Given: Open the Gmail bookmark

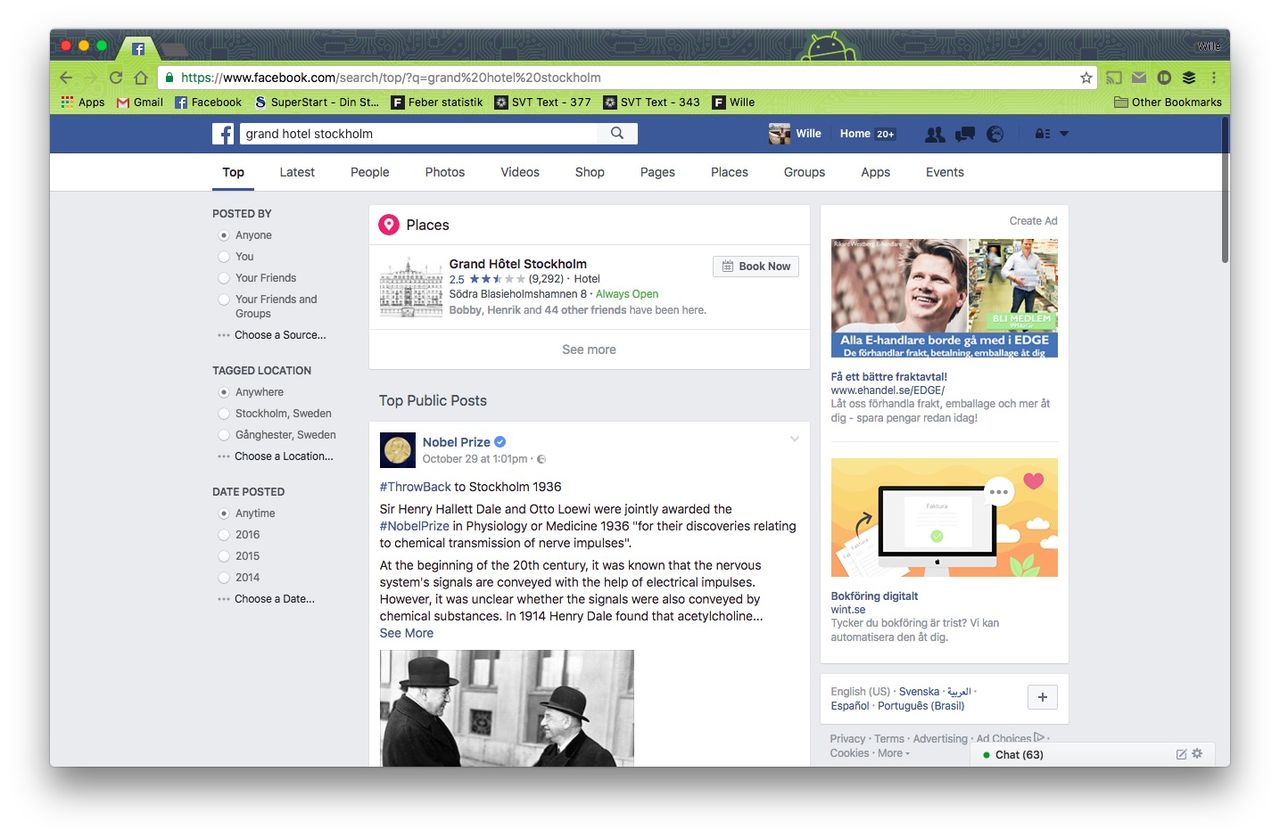Looking at the screenshot, I should (140, 102).
